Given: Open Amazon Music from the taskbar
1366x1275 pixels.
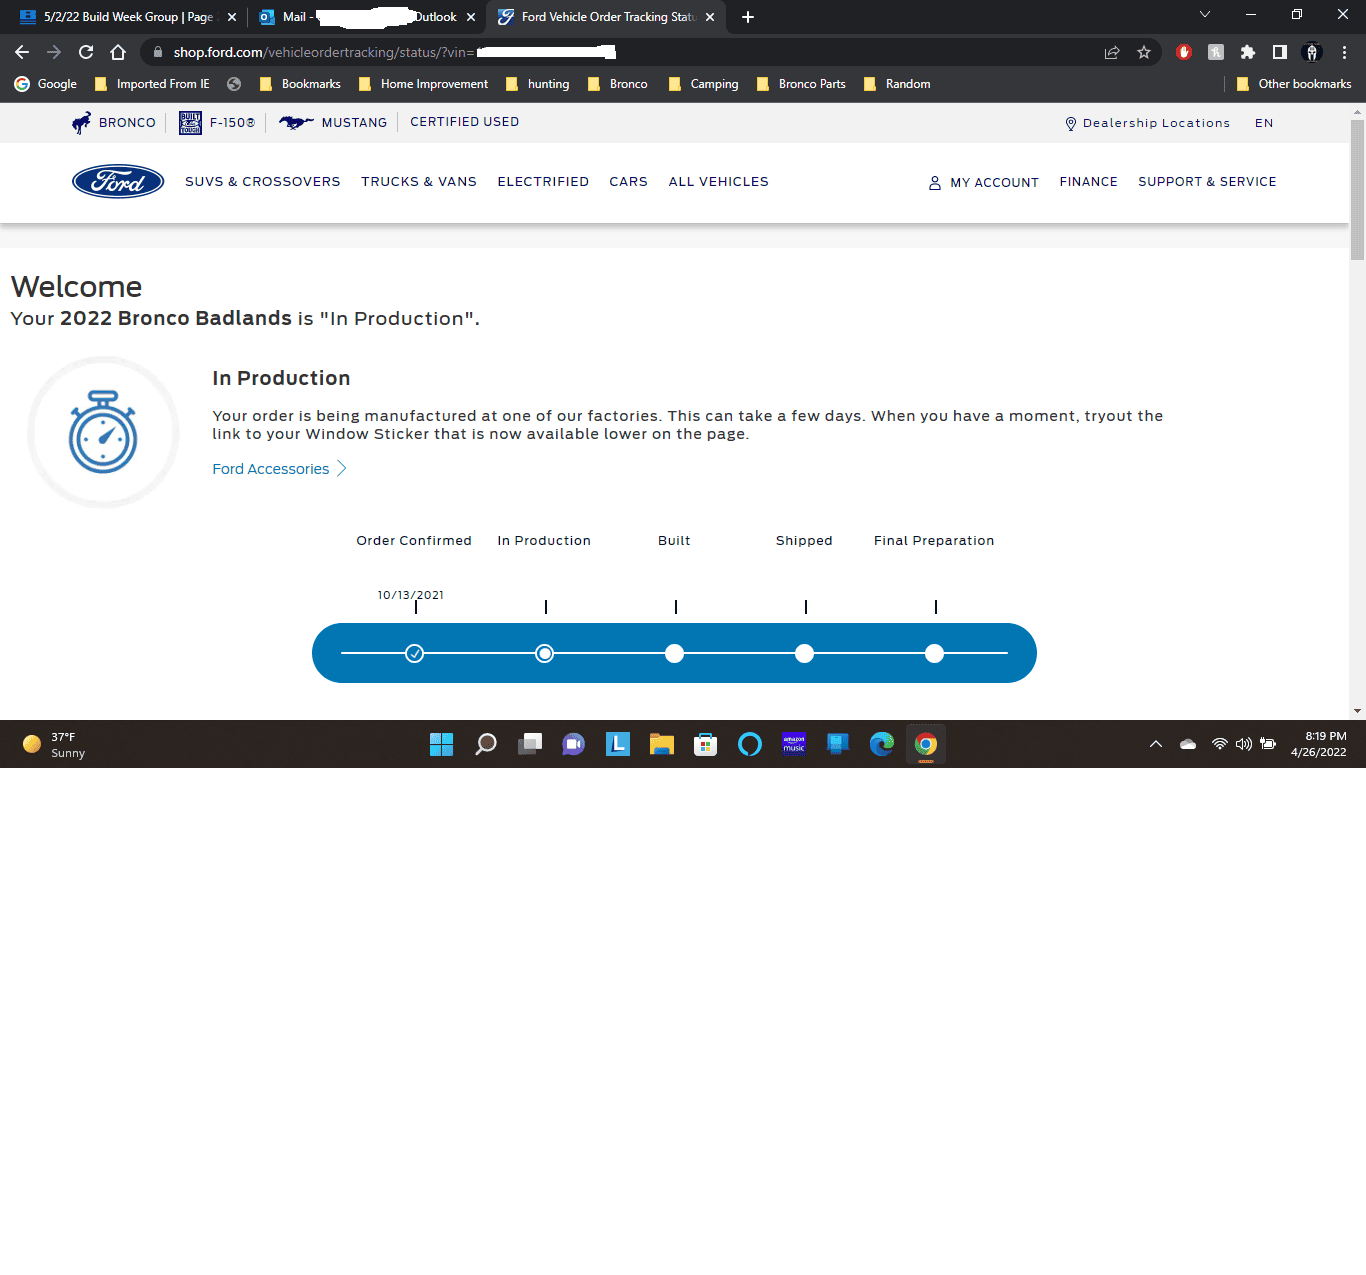Looking at the screenshot, I should pyautogui.click(x=794, y=744).
